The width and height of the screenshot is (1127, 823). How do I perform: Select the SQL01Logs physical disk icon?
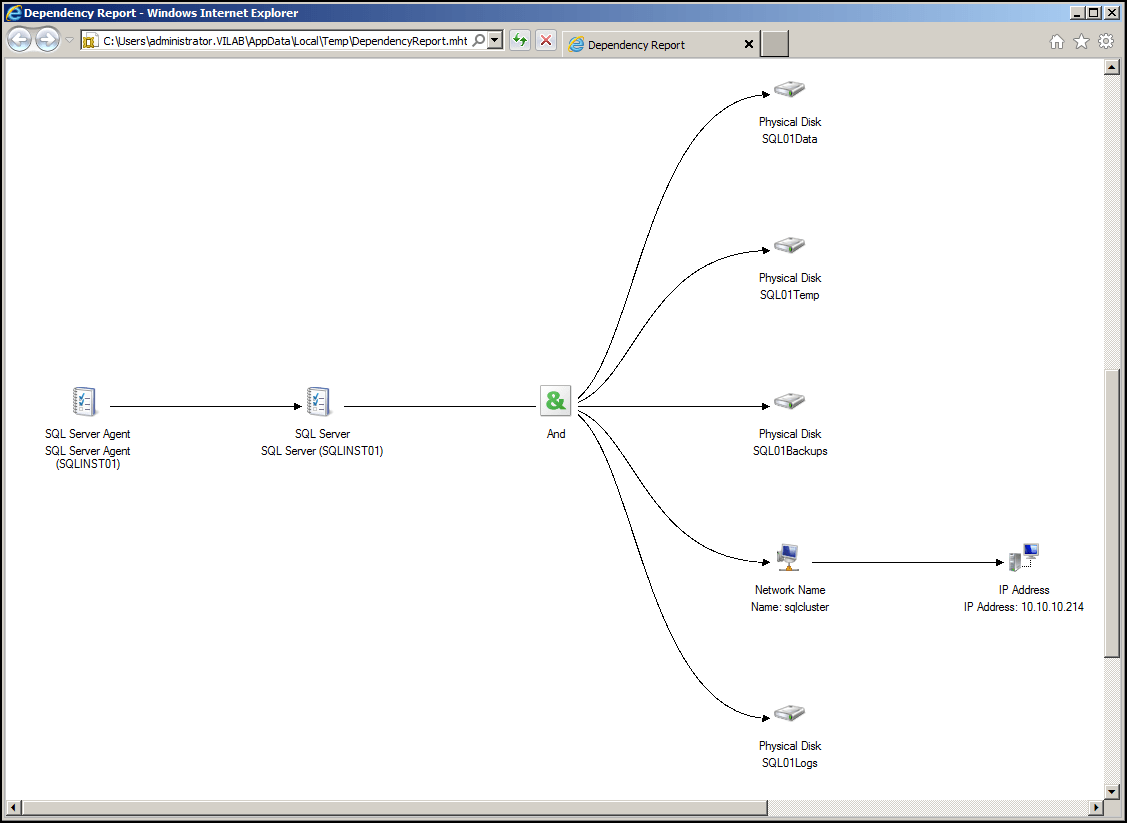[789, 714]
